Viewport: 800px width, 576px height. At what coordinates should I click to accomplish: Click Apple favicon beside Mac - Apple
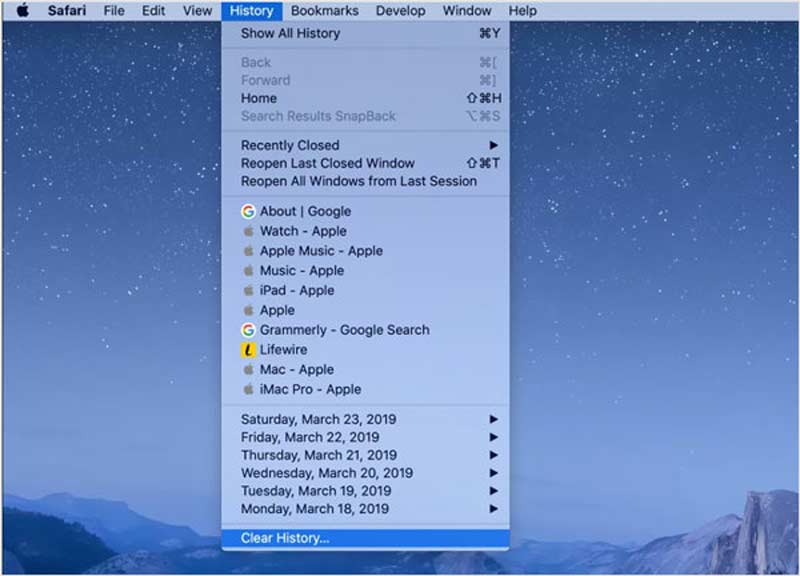click(x=248, y=369)
